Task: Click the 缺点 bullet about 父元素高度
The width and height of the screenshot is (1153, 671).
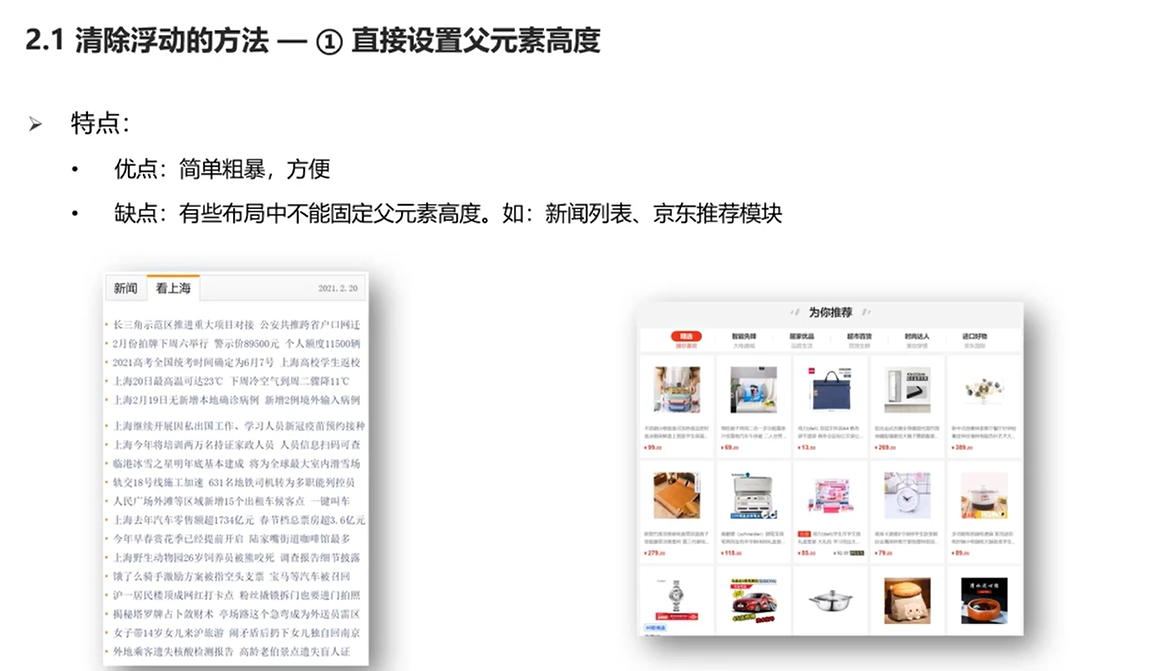Action: (447, 214)
